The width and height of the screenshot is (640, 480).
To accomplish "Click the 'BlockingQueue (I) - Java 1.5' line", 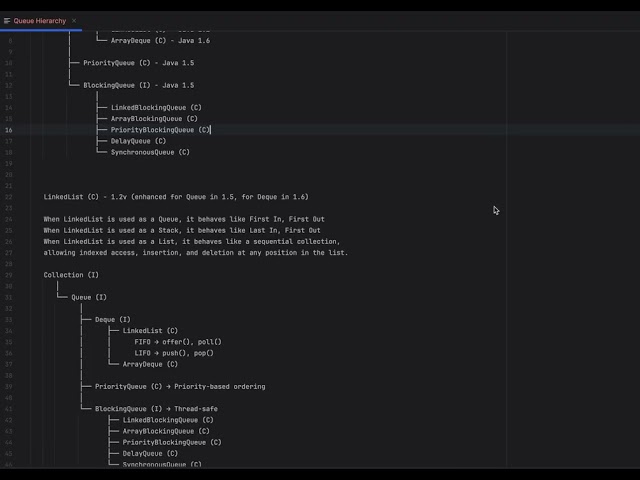I will 139,85.
